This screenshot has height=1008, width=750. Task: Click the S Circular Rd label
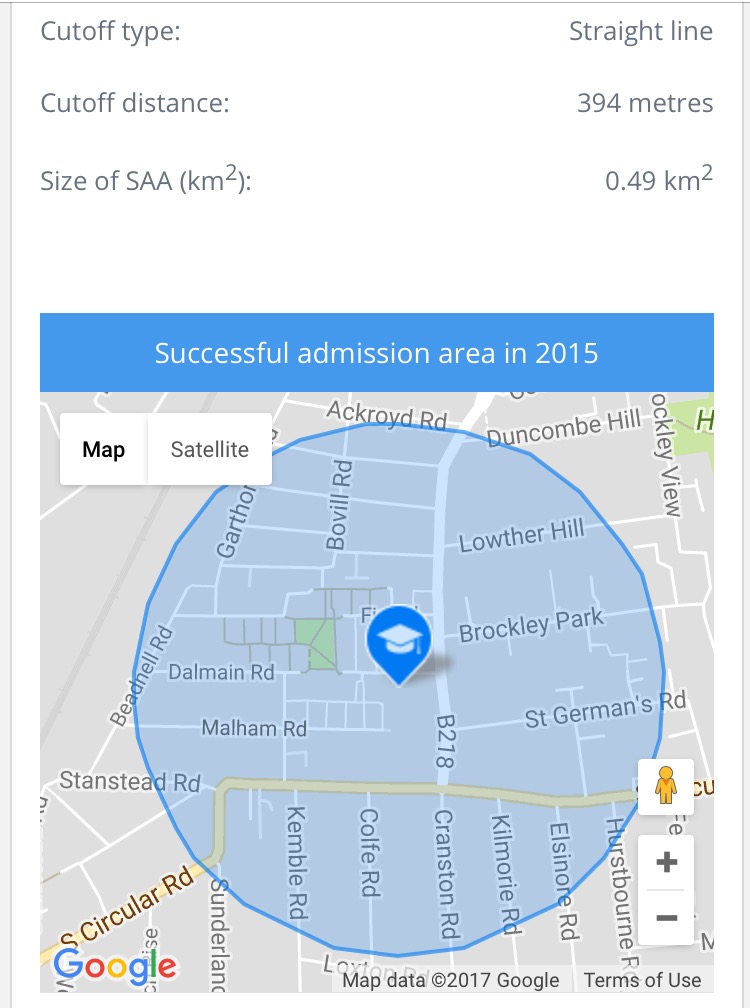[x=126, y=911]
